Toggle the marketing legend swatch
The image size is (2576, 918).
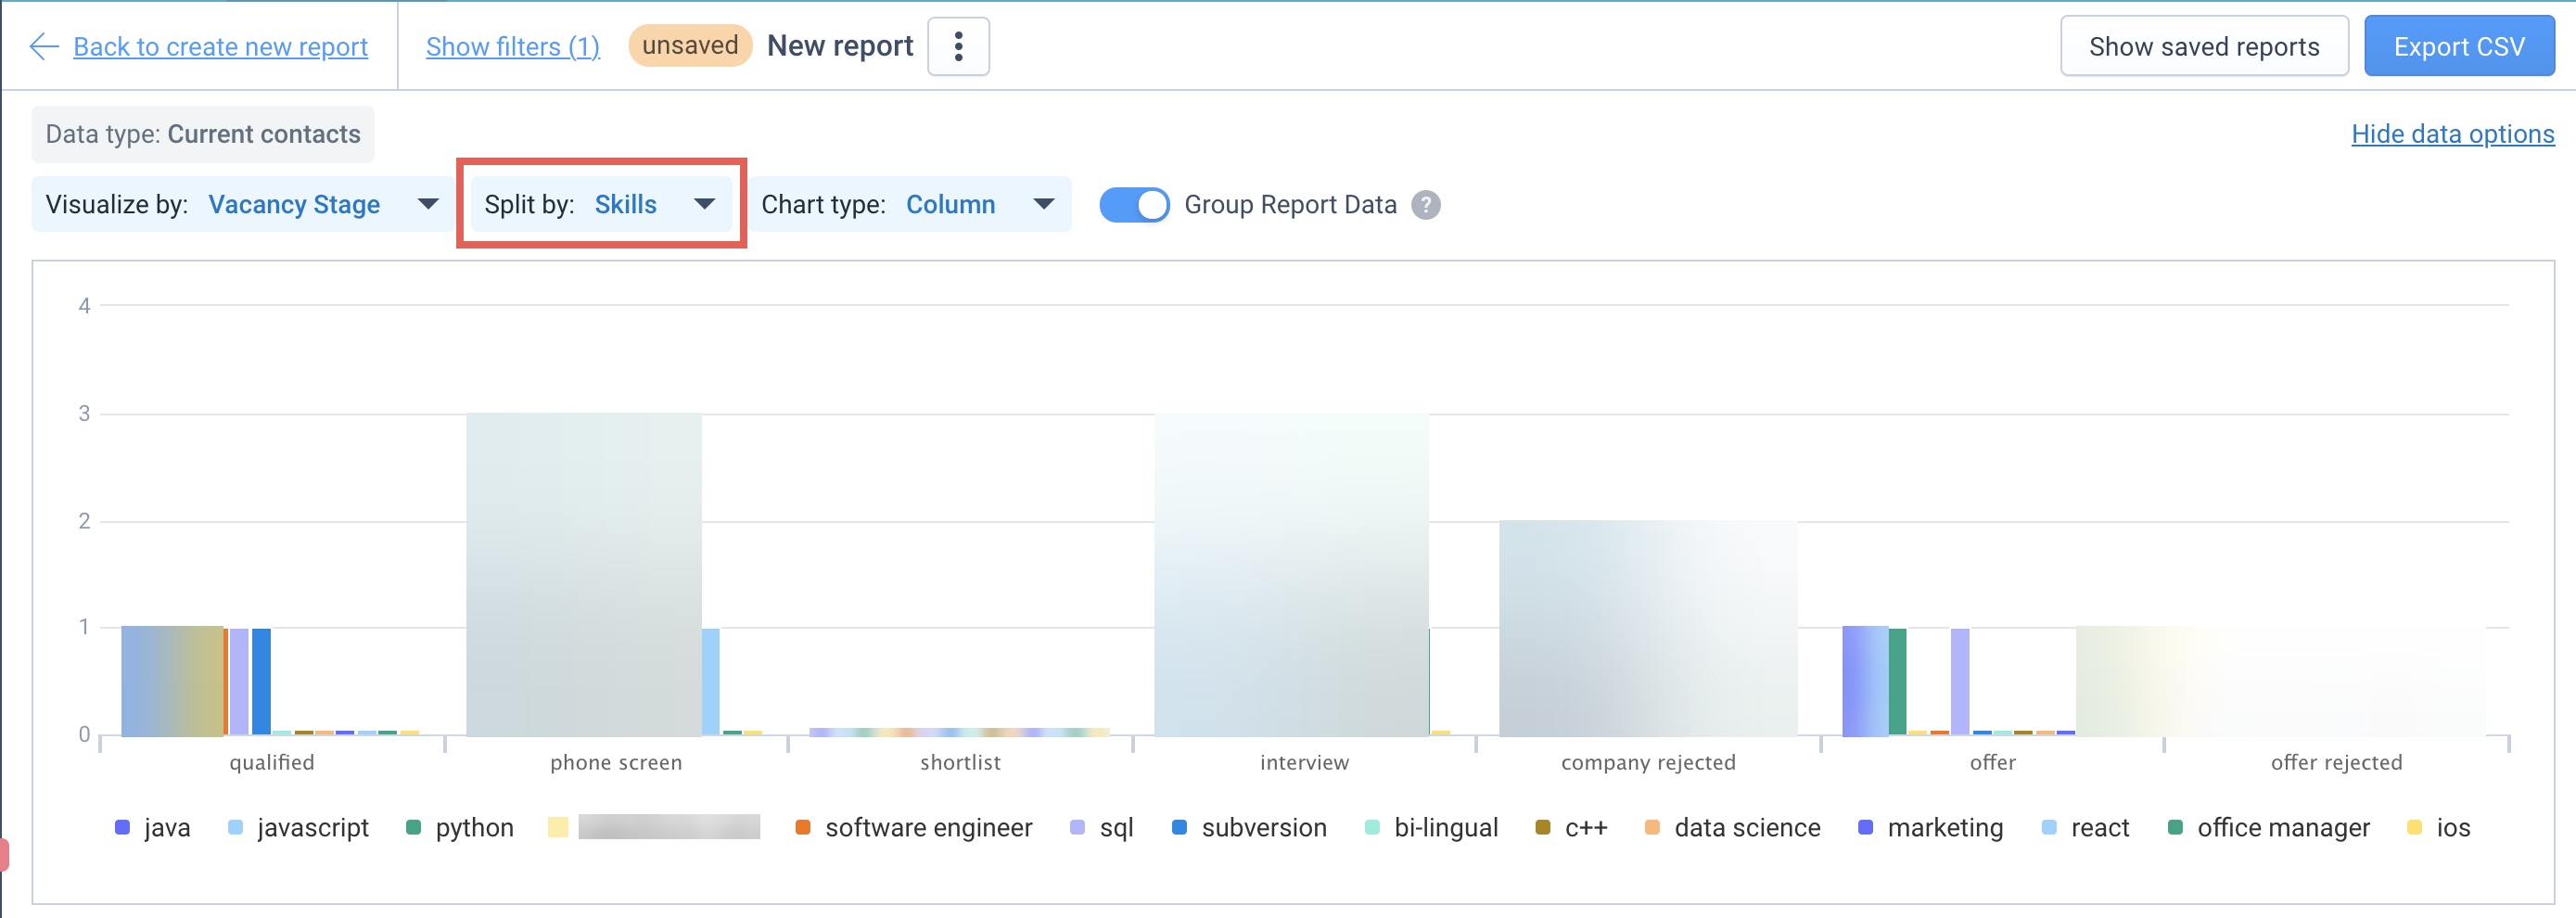click(1865, 828)
